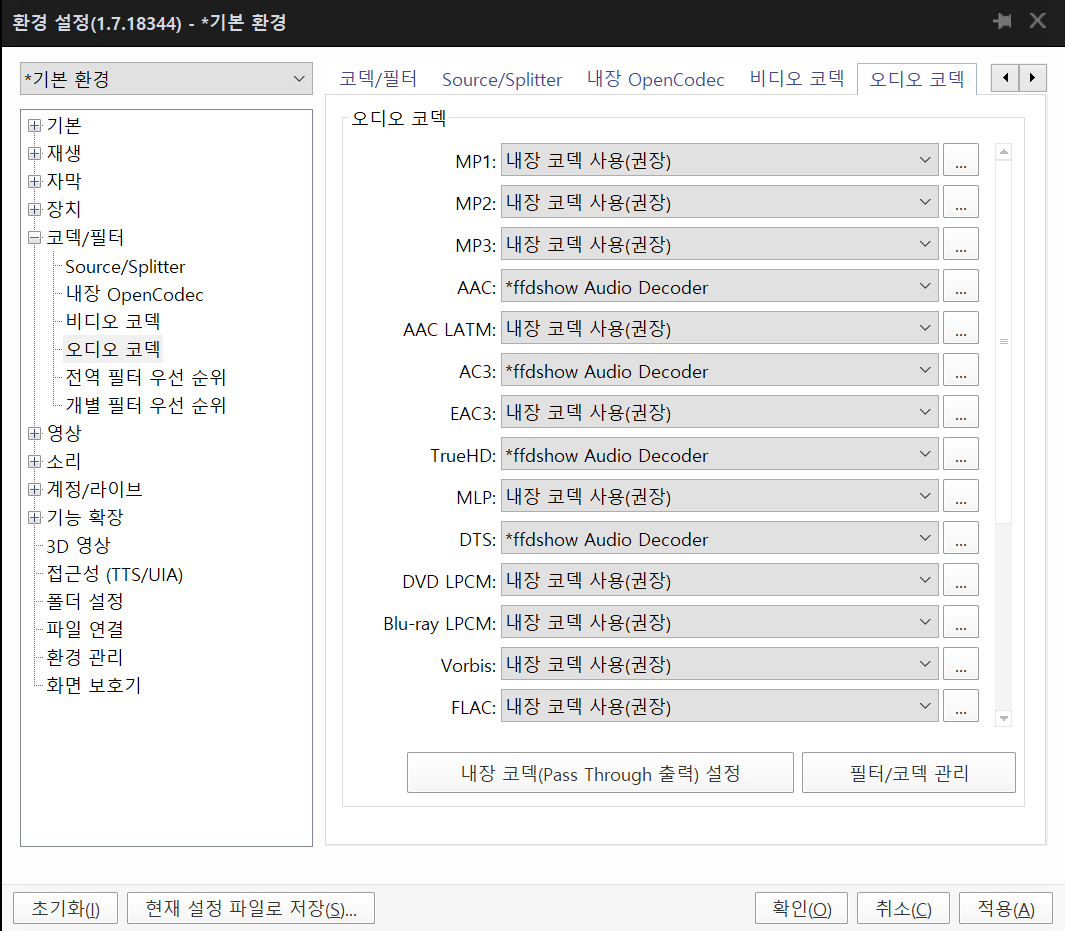Viewport: 1065px width, 931px height.
Task: Select 개별 필터 우선 순위 tree item
Action: tap(145, 405)
